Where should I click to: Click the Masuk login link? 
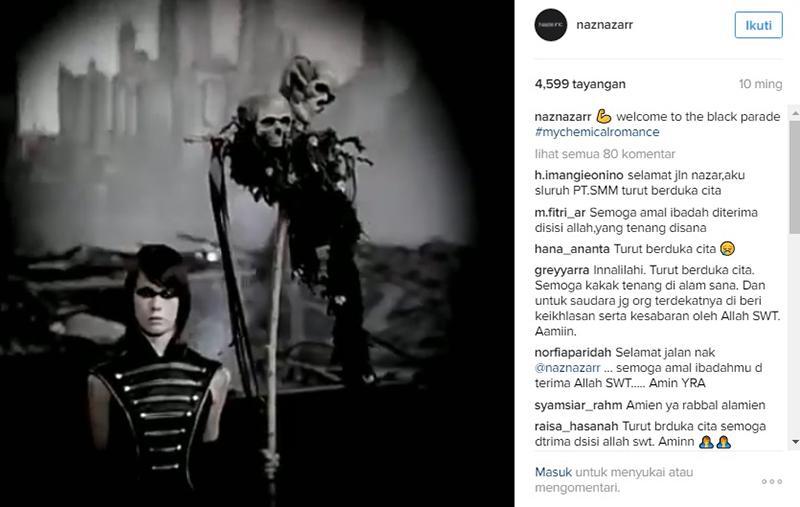pos(553,472)
